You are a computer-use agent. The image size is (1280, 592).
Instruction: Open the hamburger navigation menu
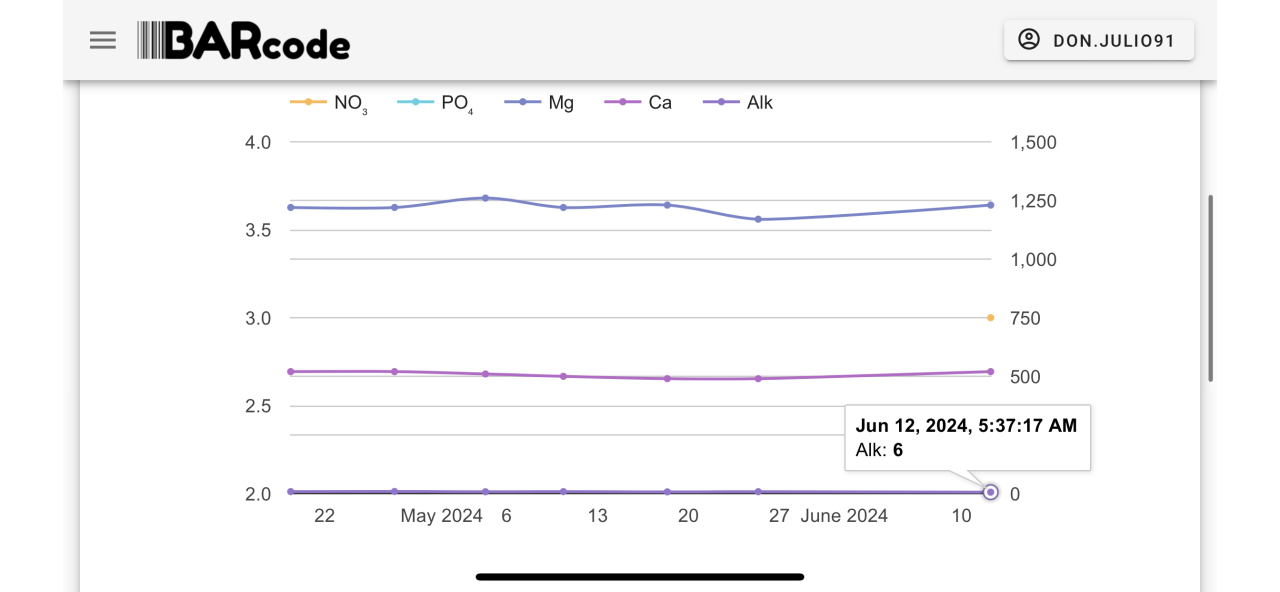(x=103, y=40)
